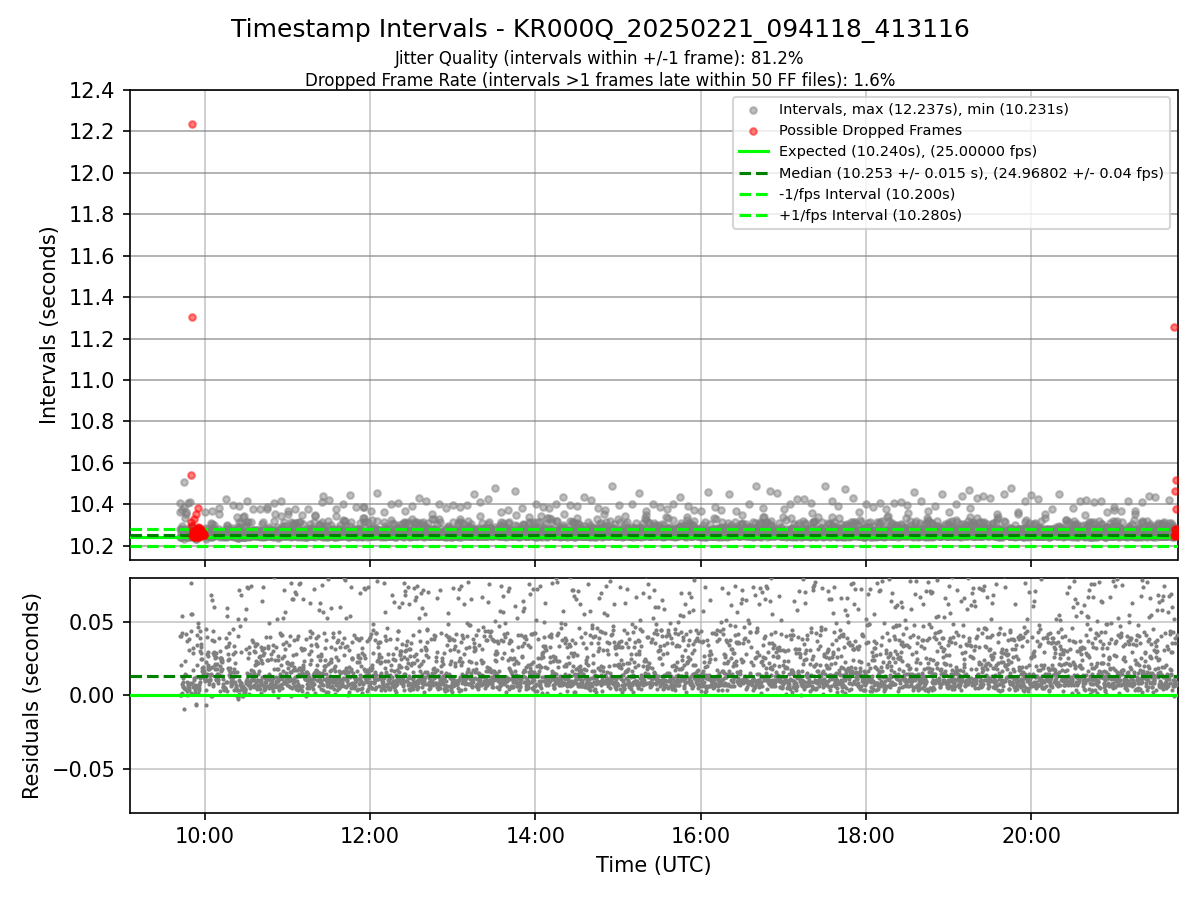Click the red dropped-frame point near 11.3 seconds
Image resolution: width=1200 pixels, height=900 pixels.
pos(192,317)
